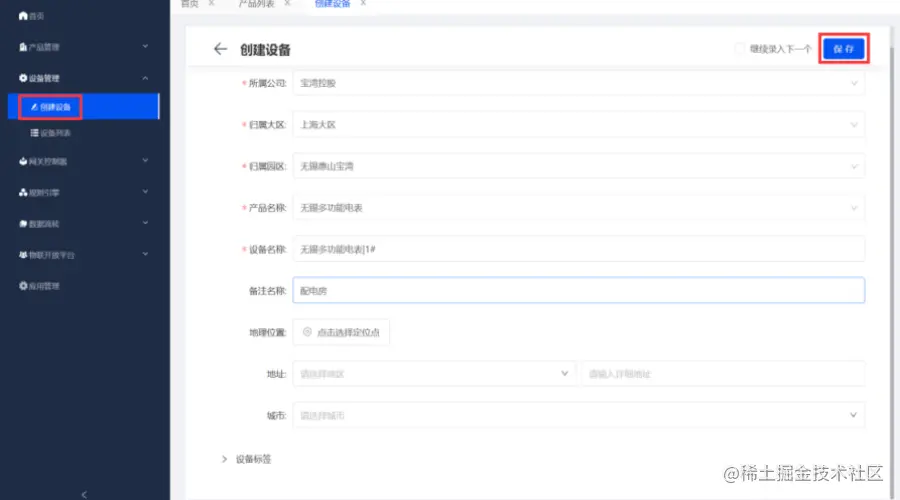The height and width of the screenshot is (500, 900).
Task: Collapse the sidebar with the bottom arrow
Action: pyautogui.click(x=84, y=494)
